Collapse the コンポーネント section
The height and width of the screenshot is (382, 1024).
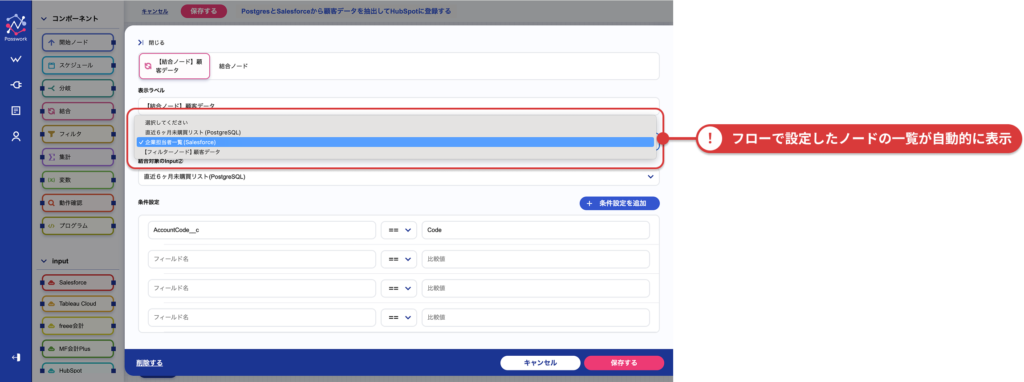point(69,19)
